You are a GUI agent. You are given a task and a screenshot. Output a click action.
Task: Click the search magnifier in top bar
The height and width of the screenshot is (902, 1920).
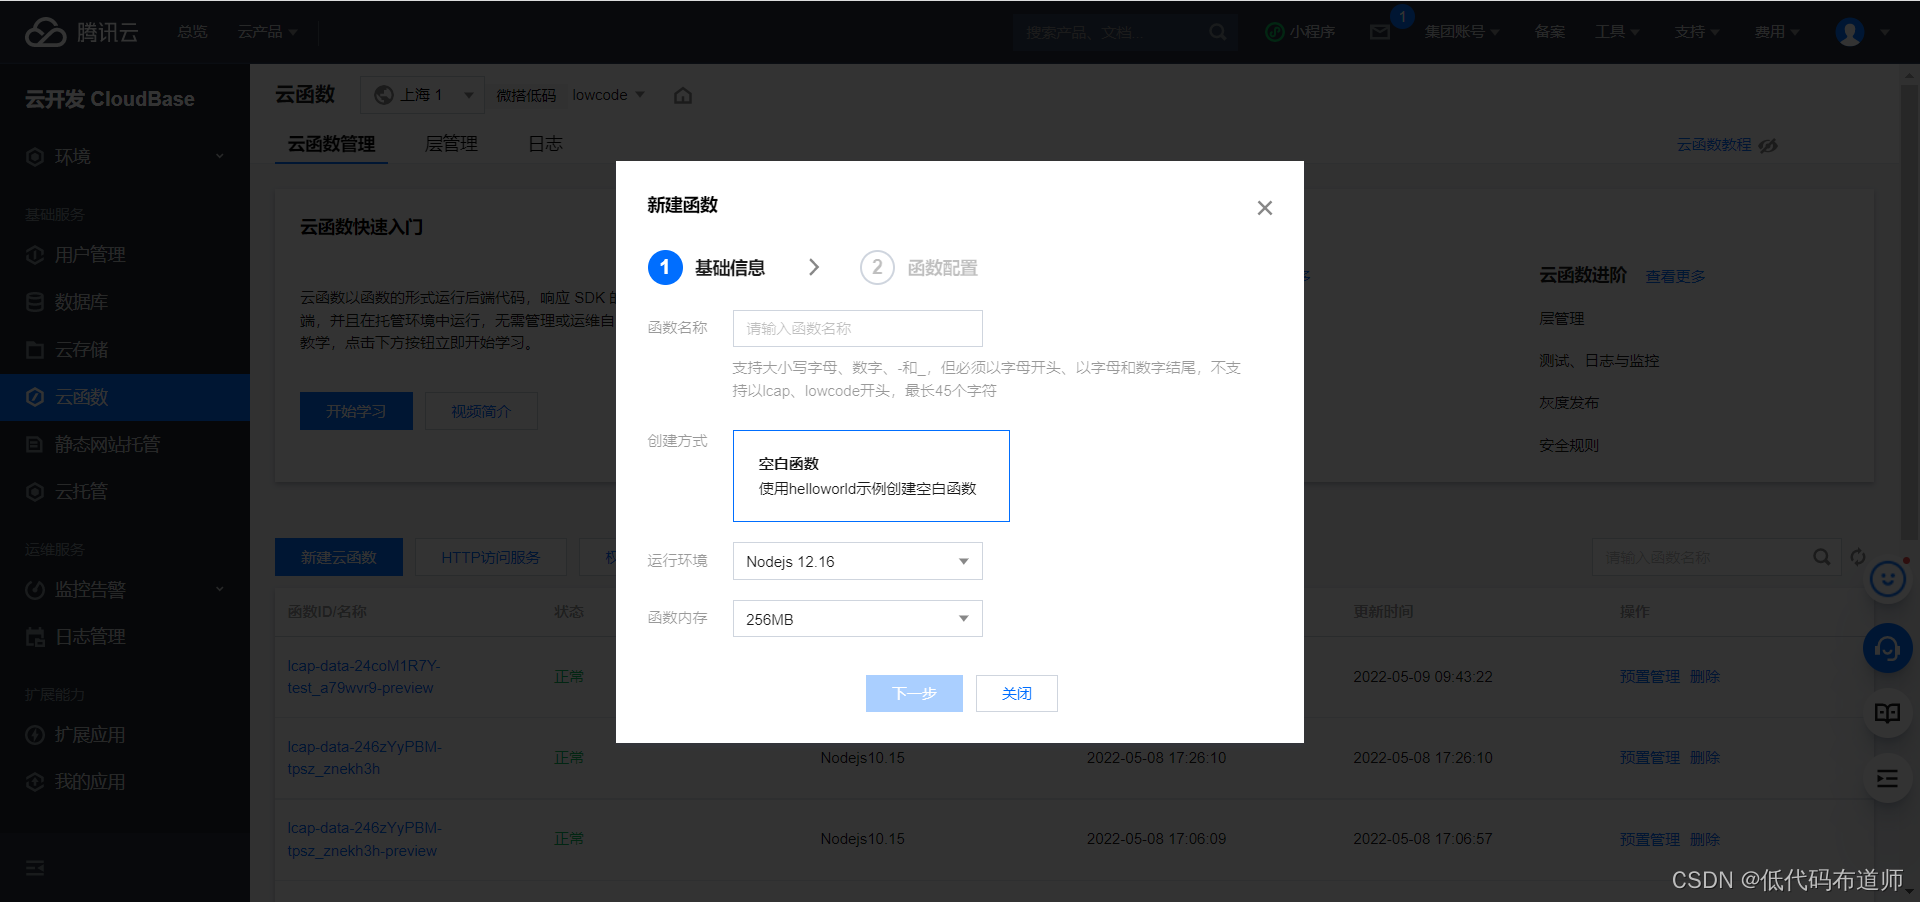point(1217,32)
